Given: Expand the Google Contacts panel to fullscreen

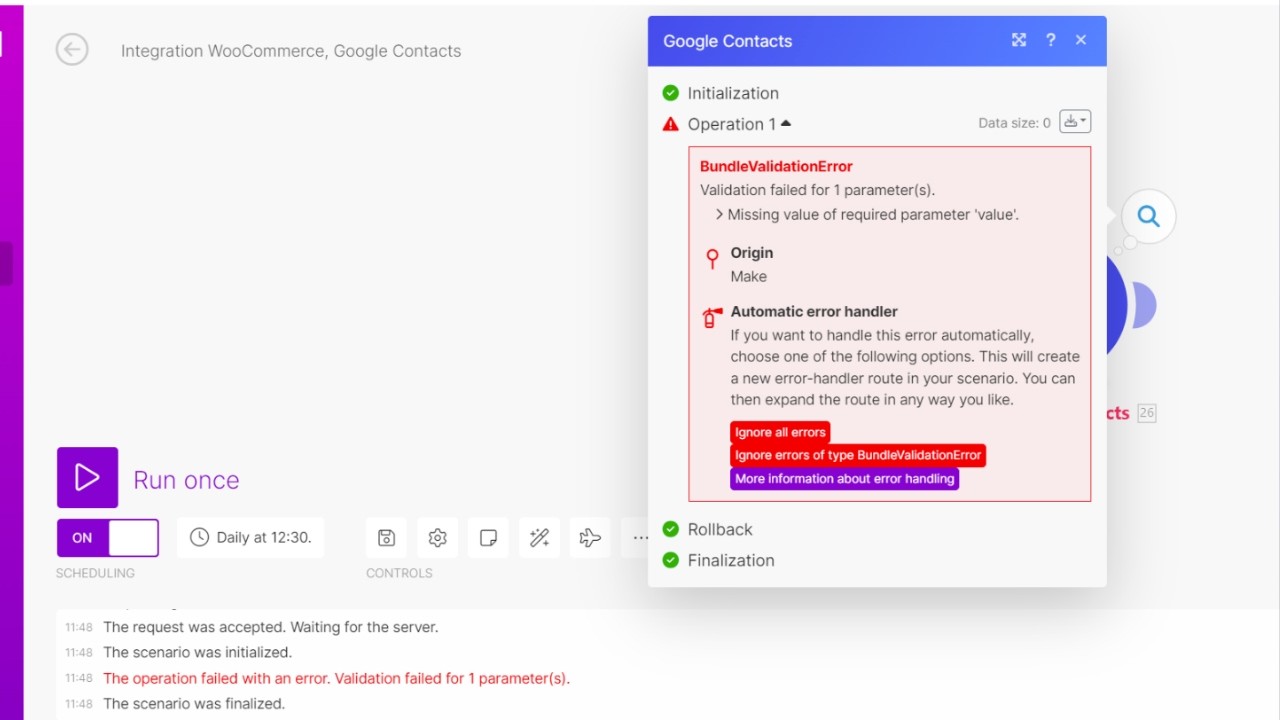Looking at the screenshot, I should [1019, 40].
